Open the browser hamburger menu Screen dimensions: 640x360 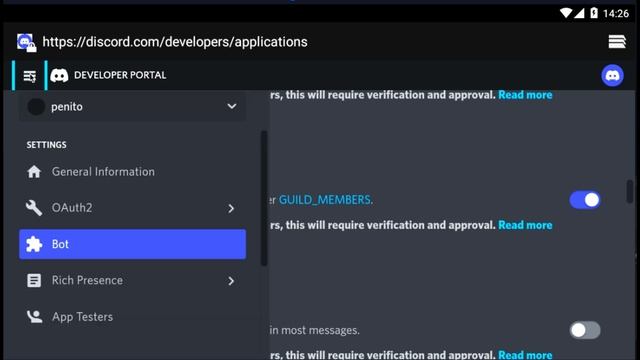[x=617, y=42]
